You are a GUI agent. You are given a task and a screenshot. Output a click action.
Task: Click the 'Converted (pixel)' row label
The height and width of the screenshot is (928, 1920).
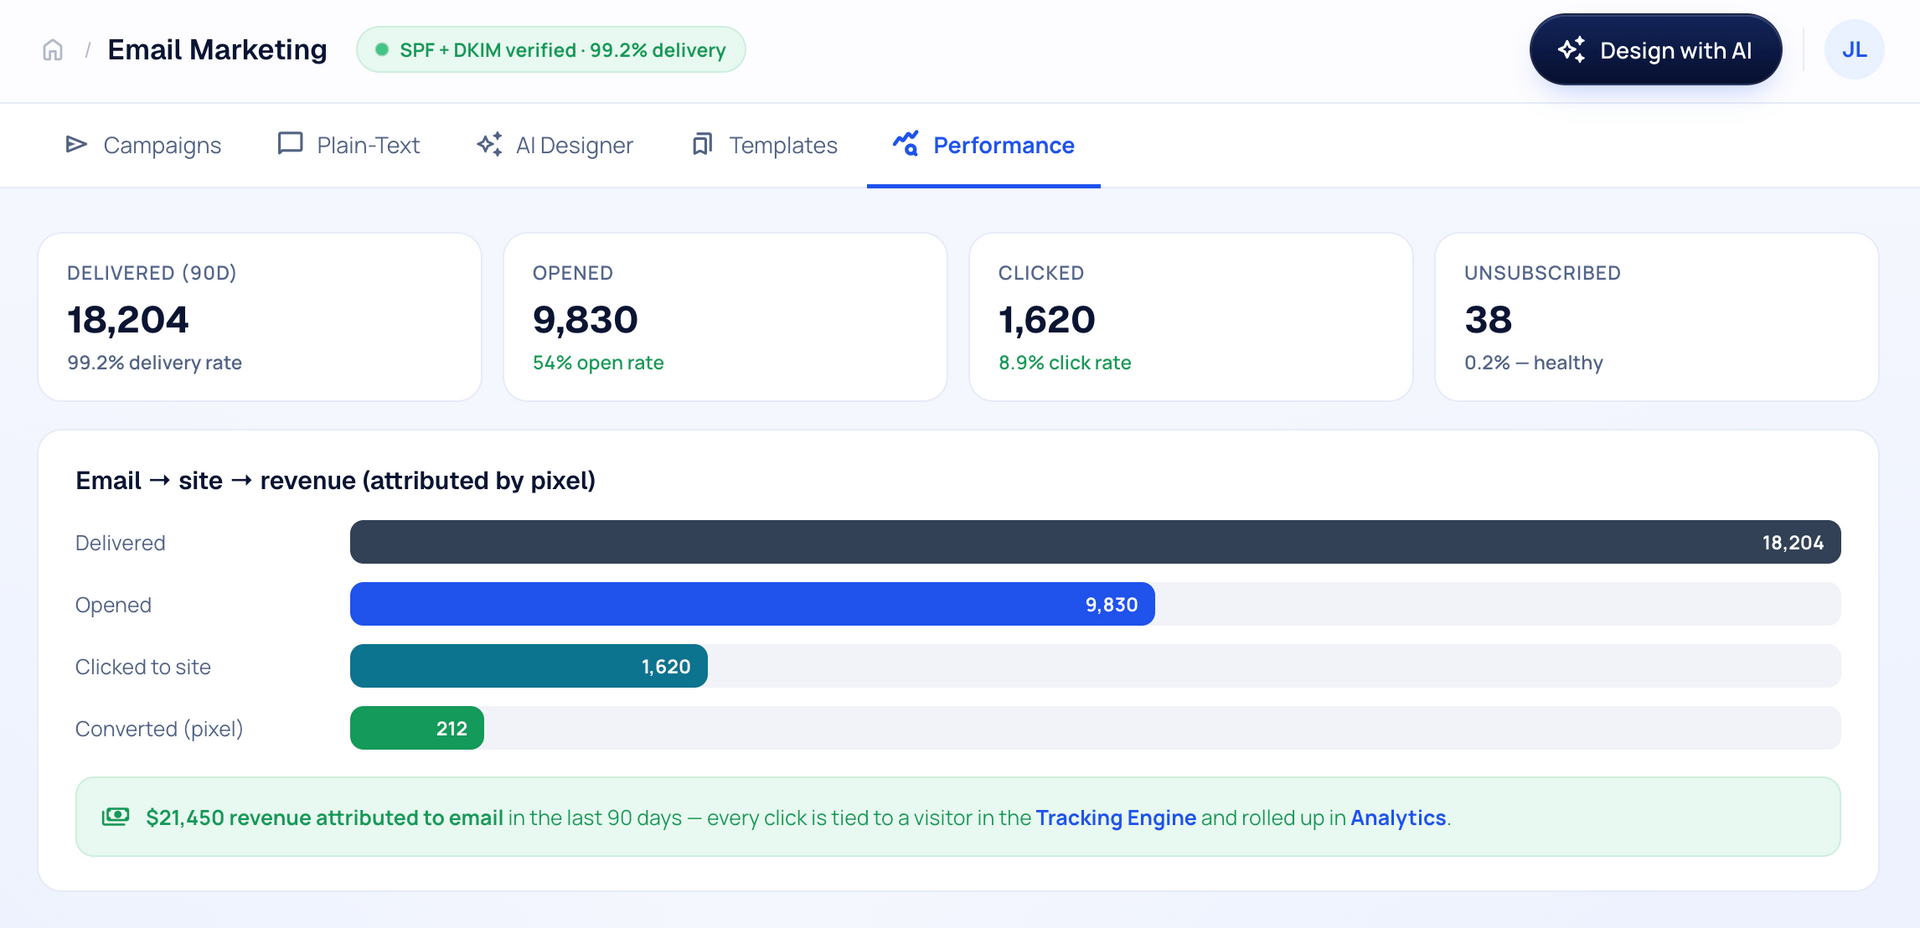click(159, 729)
